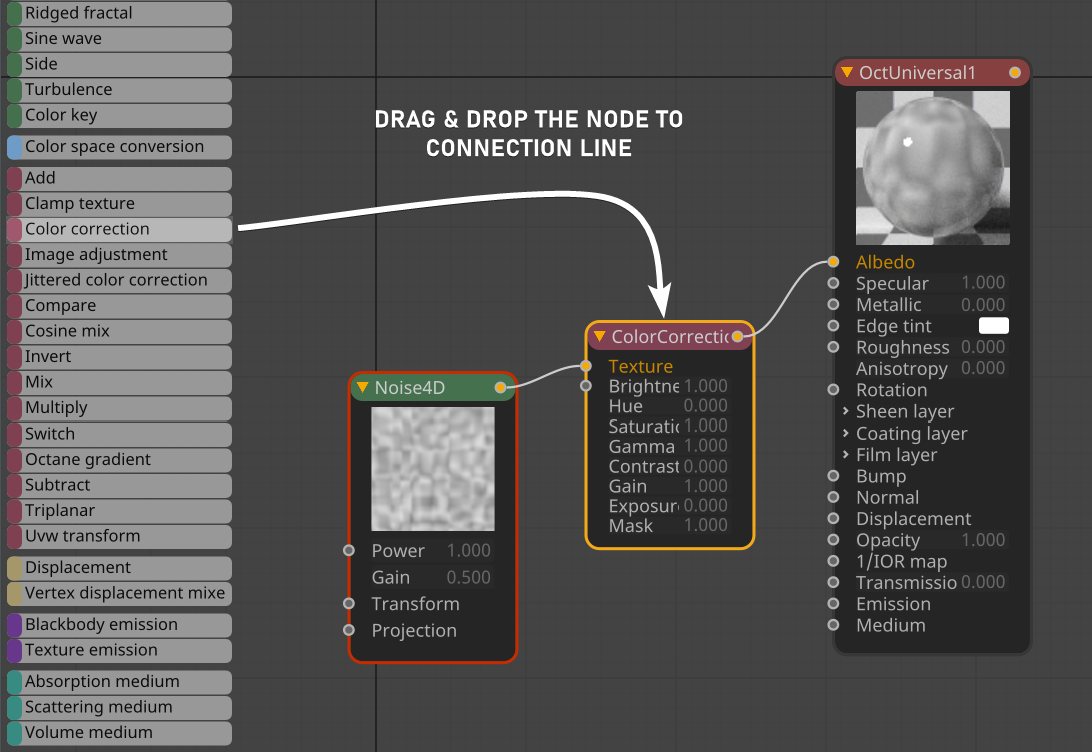Expand the Film layer section
Image resolution: width=1092 pixels, height=752 pixels.
click(x=846, y=455)
